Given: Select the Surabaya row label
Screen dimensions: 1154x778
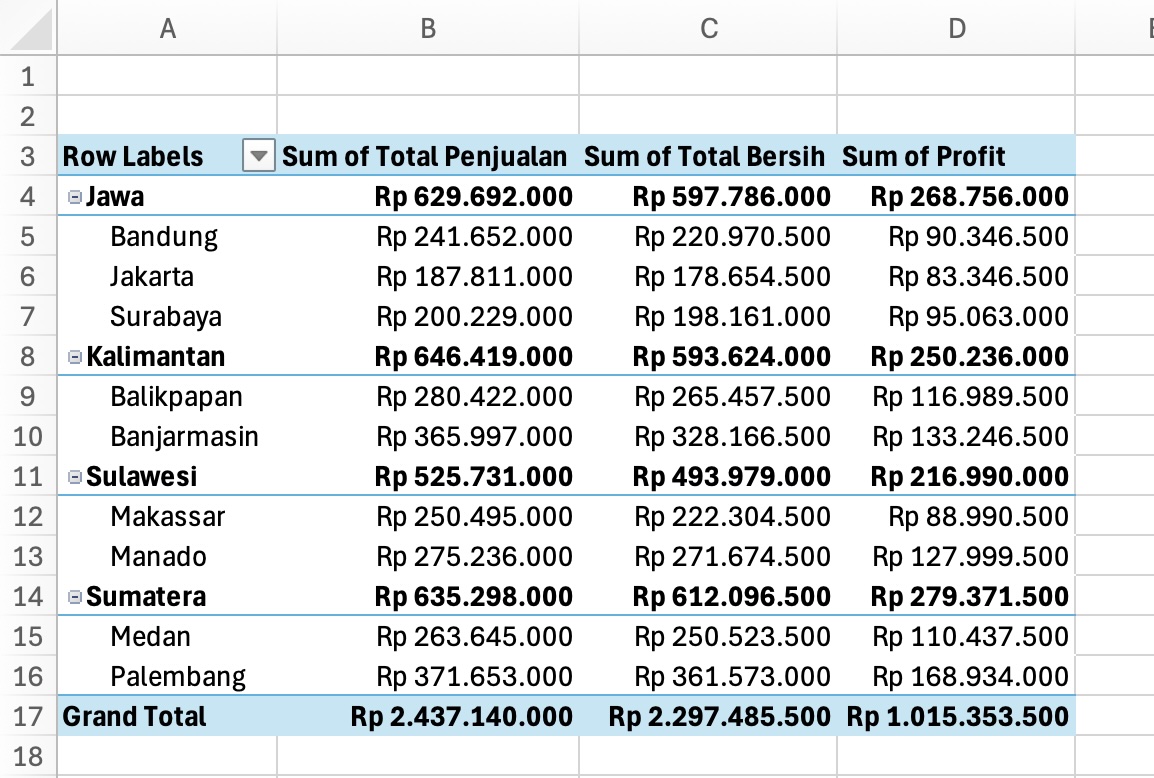Looking at the screenshot, I should point(166,317).
